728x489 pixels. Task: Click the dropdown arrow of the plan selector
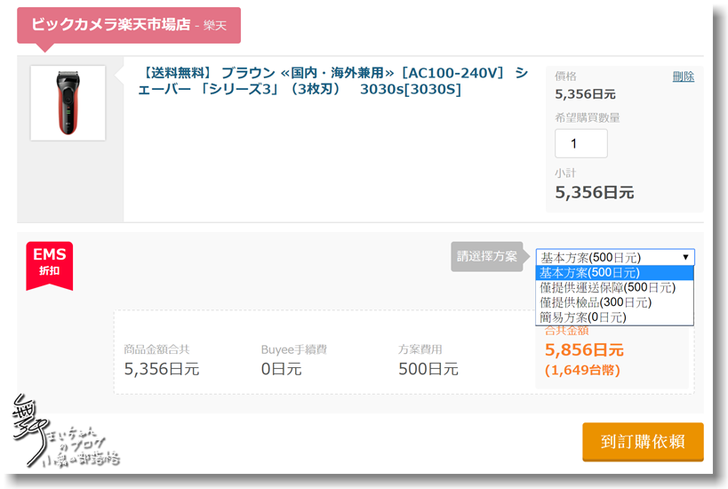coord(685,257)
